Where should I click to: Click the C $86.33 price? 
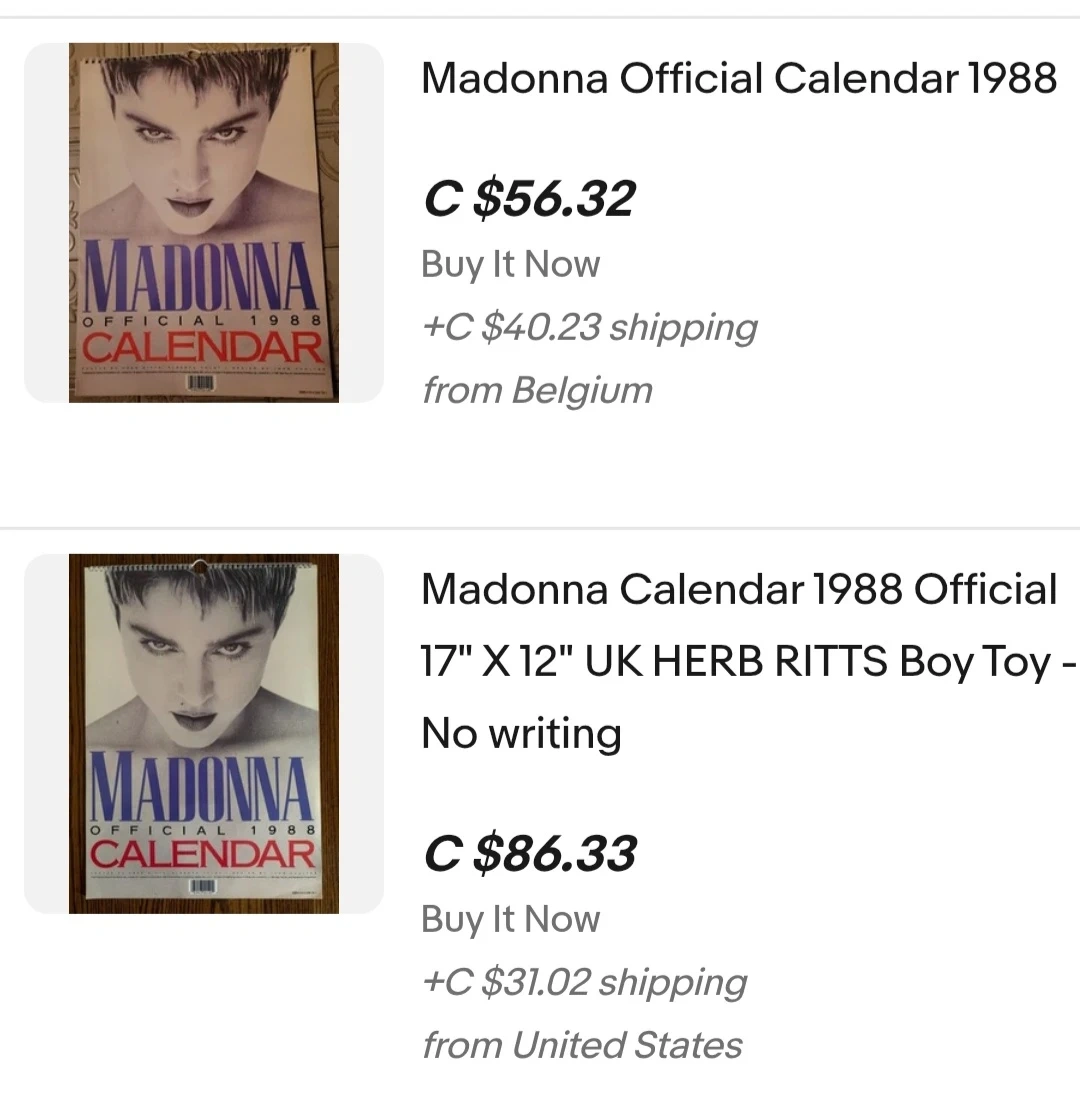[529, 854]
